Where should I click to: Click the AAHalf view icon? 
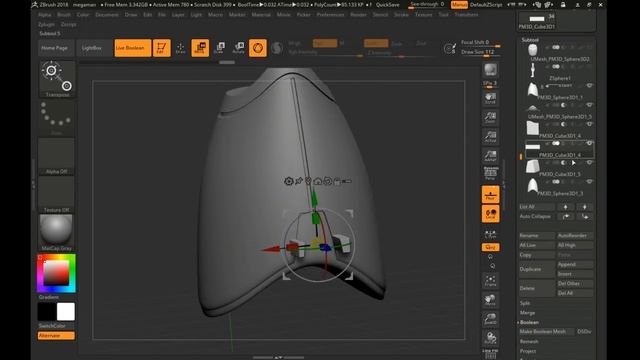[x=490, y=156]
